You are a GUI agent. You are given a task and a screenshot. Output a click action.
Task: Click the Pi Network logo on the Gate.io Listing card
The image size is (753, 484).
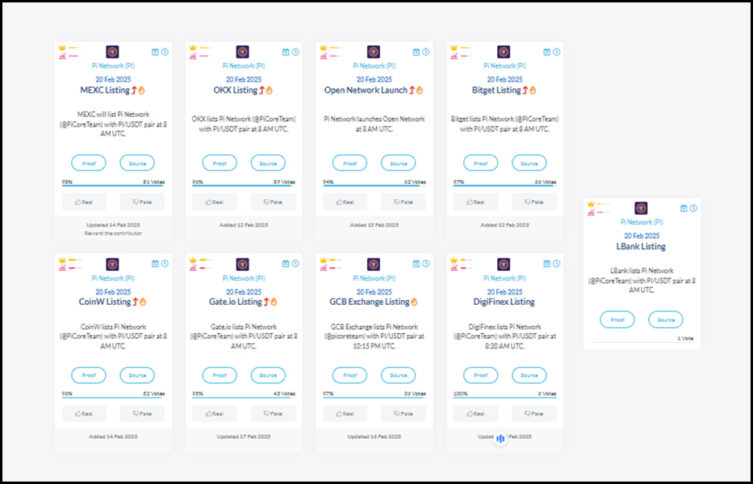243,264
